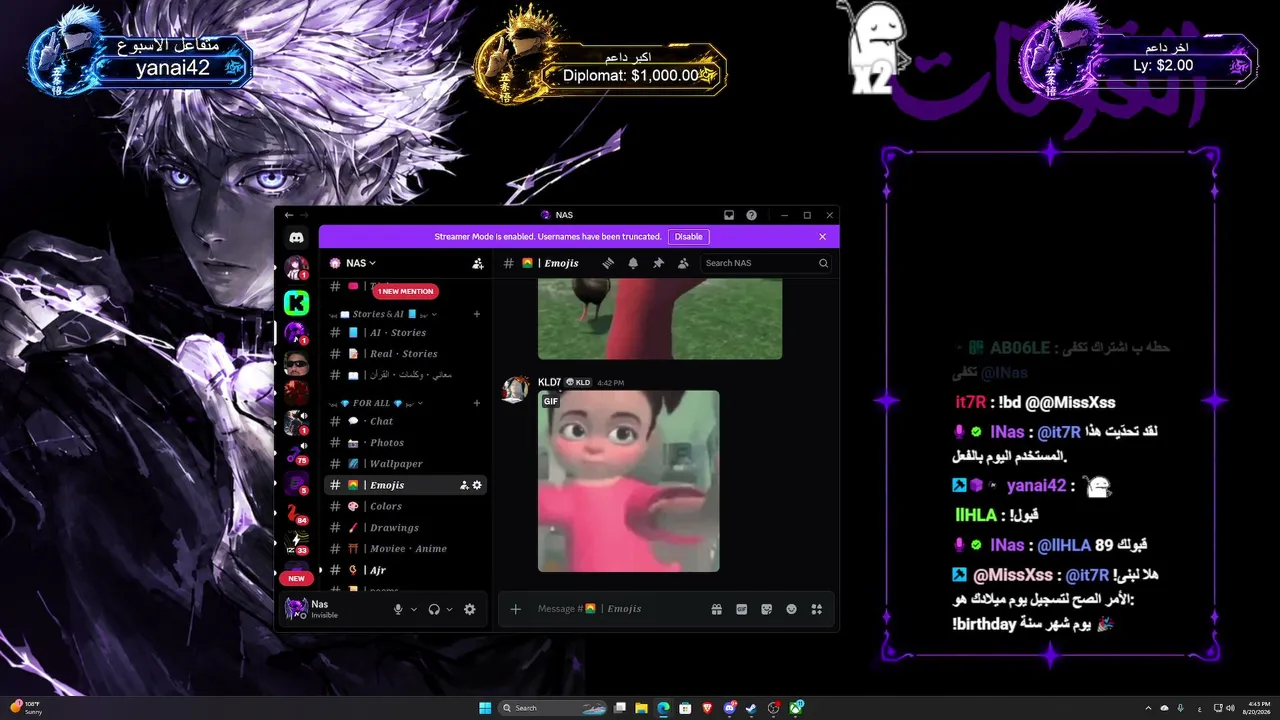Send a gift icon in message bar
This screenshot has width=1280, height=720.
coord(716,609)
